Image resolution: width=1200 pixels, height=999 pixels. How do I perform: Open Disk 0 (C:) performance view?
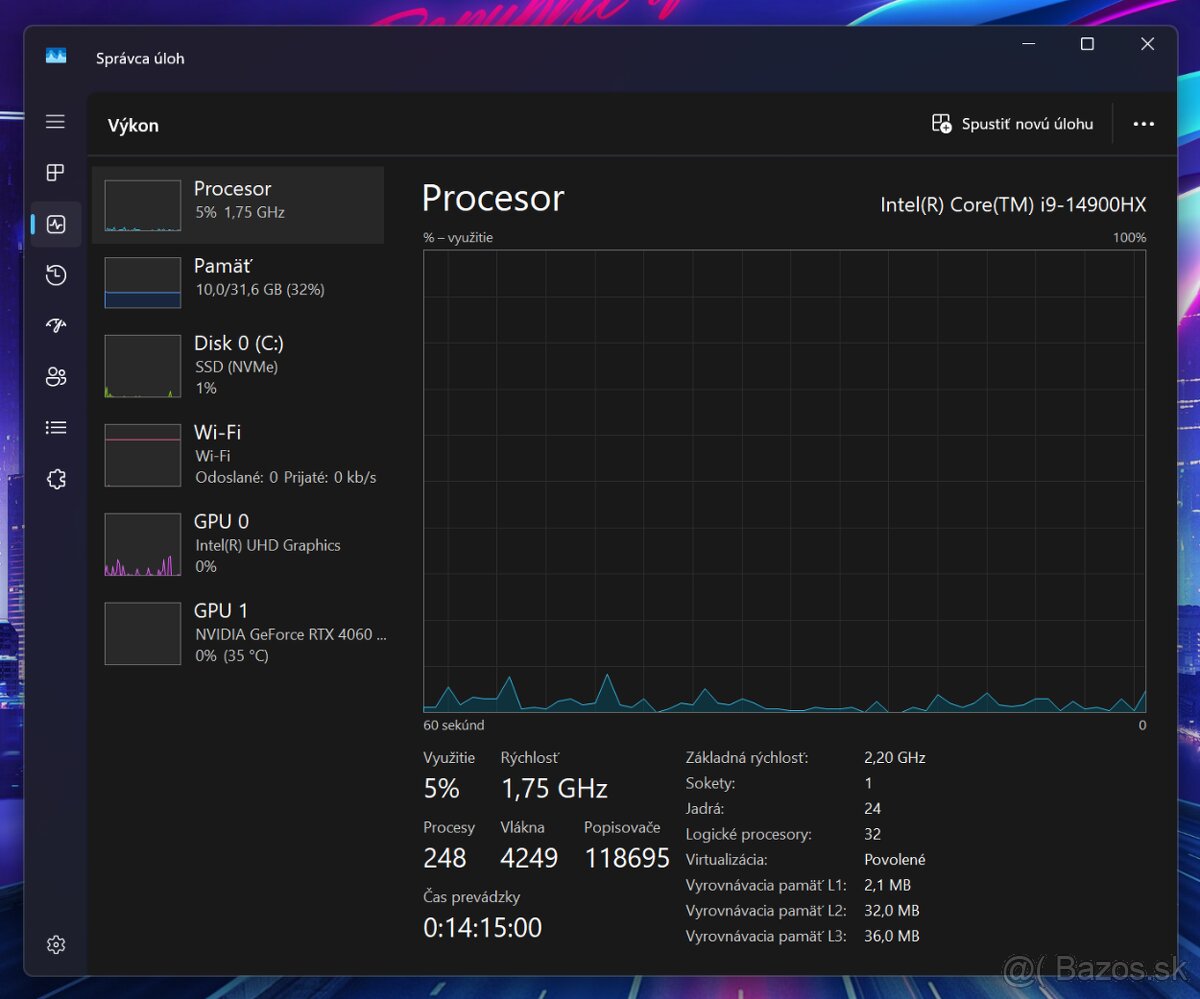(238, 366)
